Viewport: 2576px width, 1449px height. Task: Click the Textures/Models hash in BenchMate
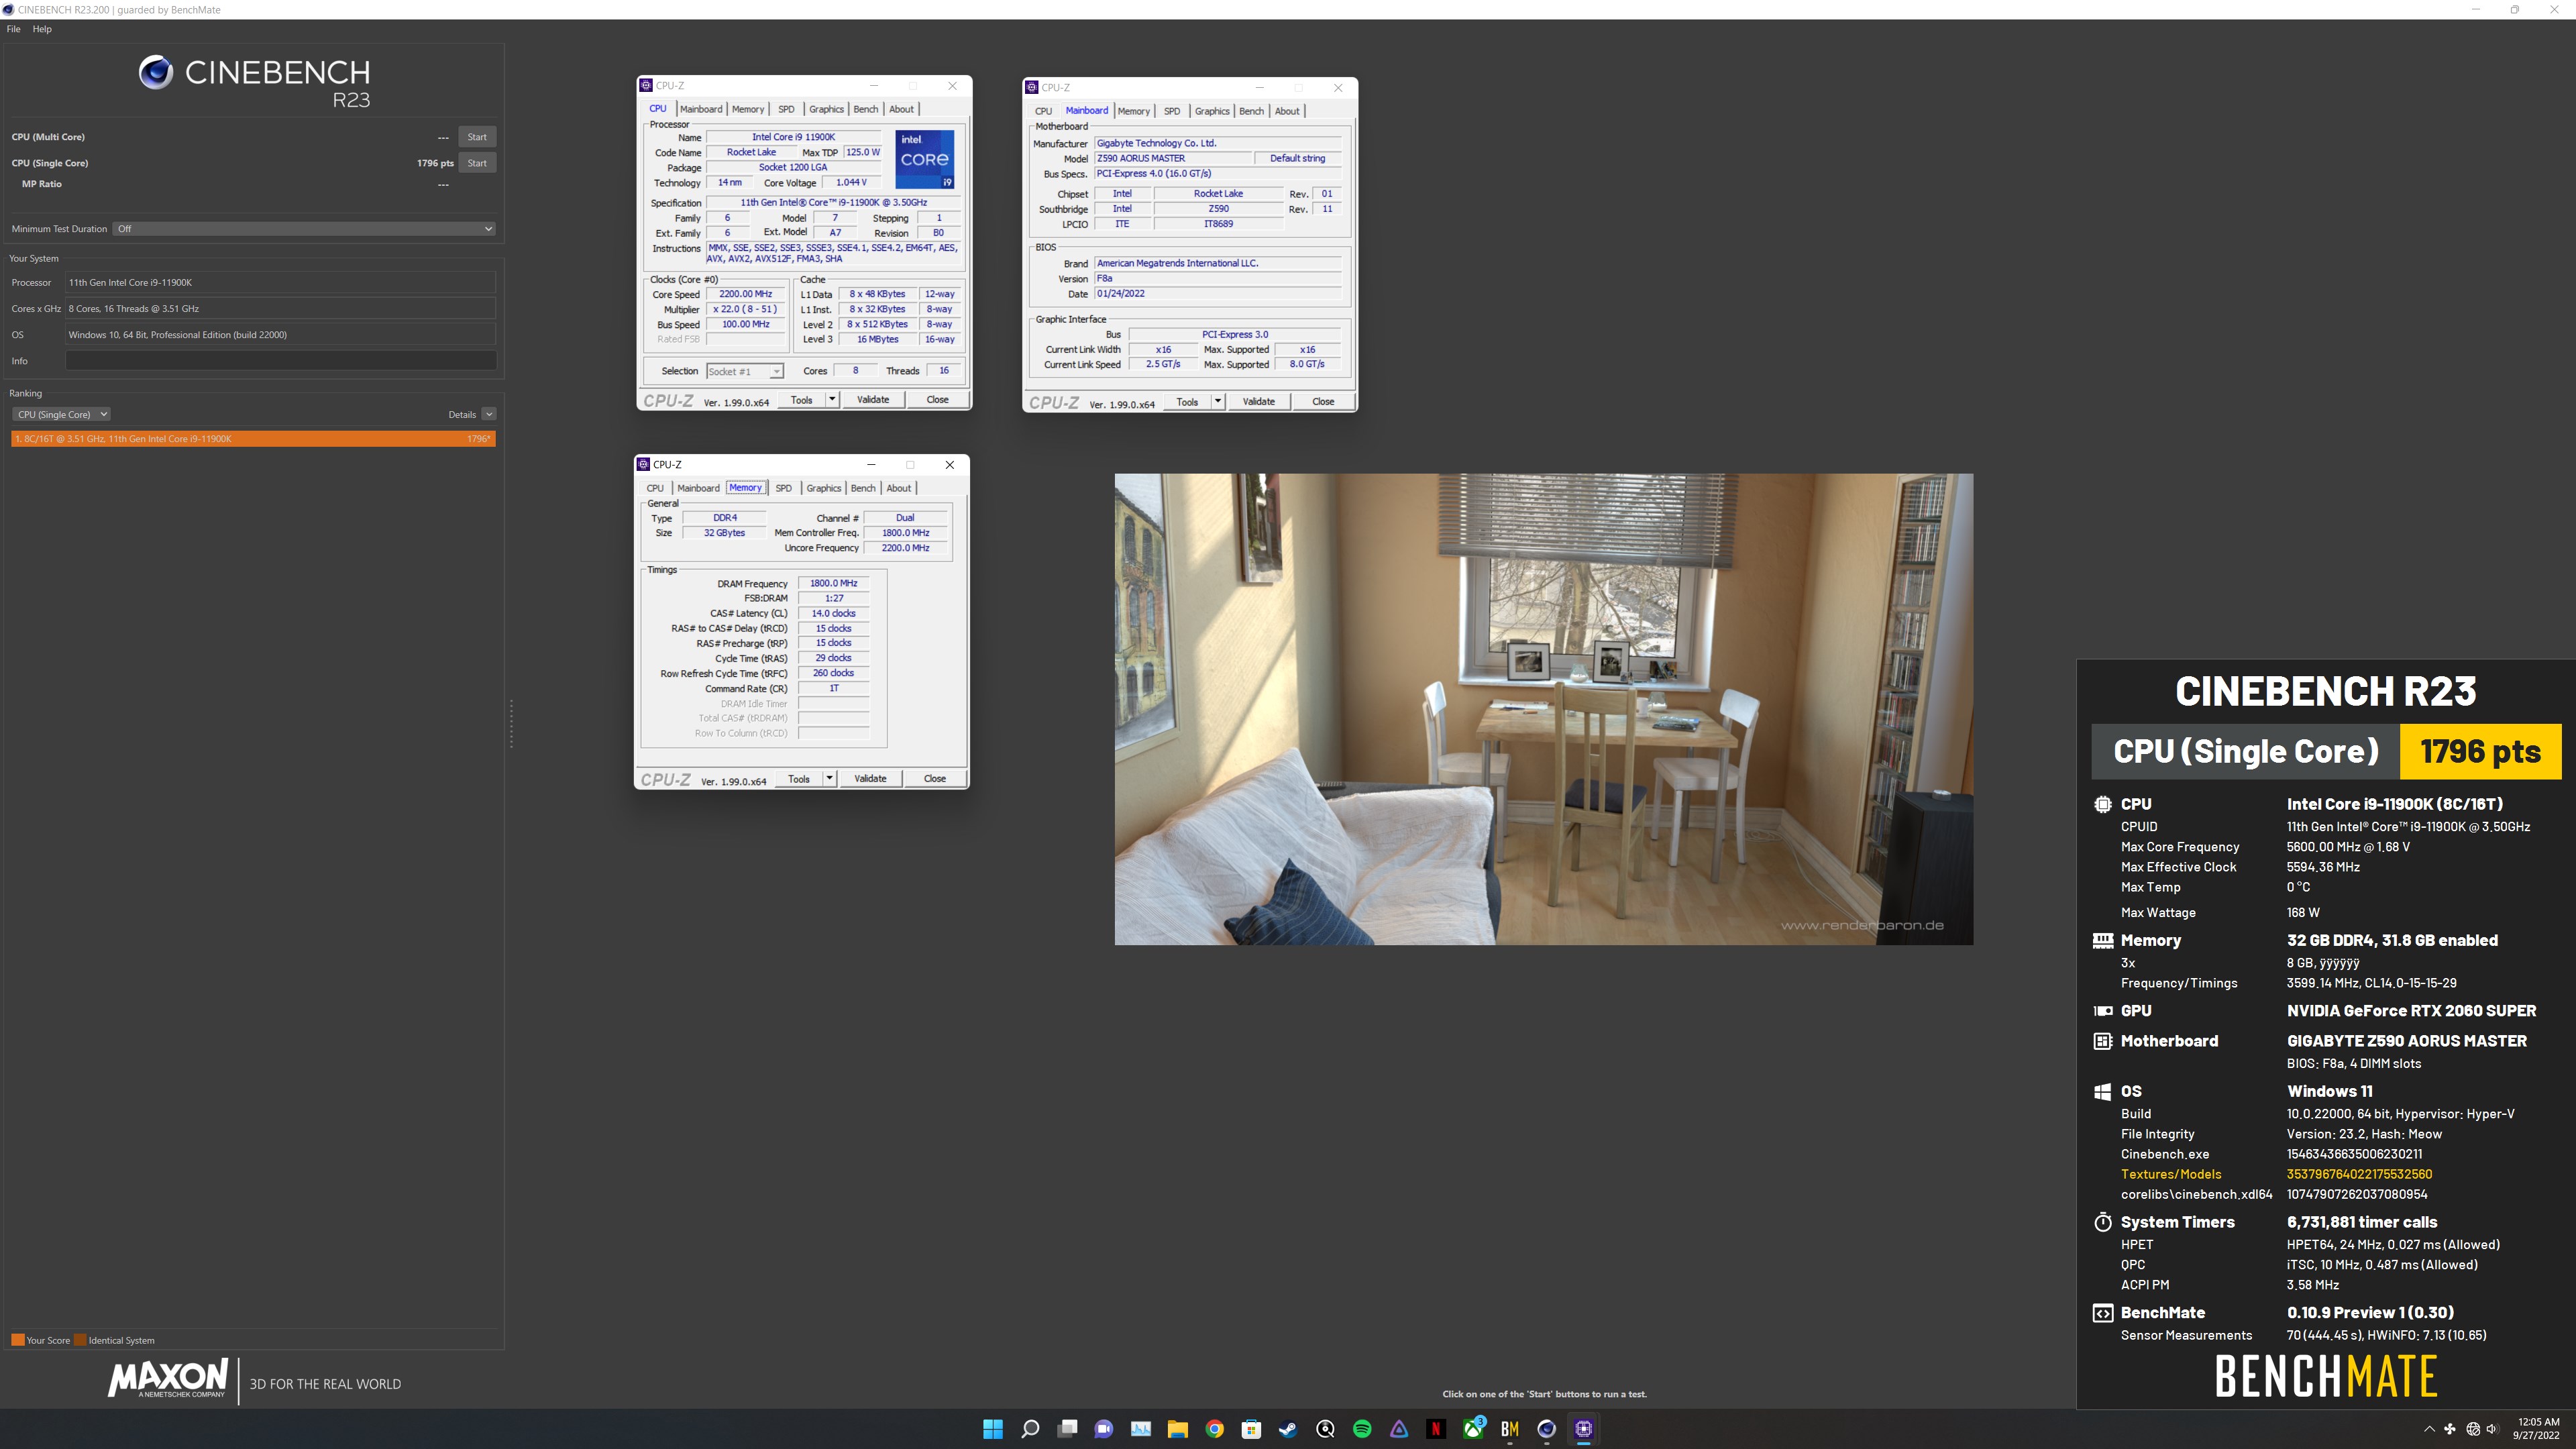pyautogui.click(x=2359, y=1174)
